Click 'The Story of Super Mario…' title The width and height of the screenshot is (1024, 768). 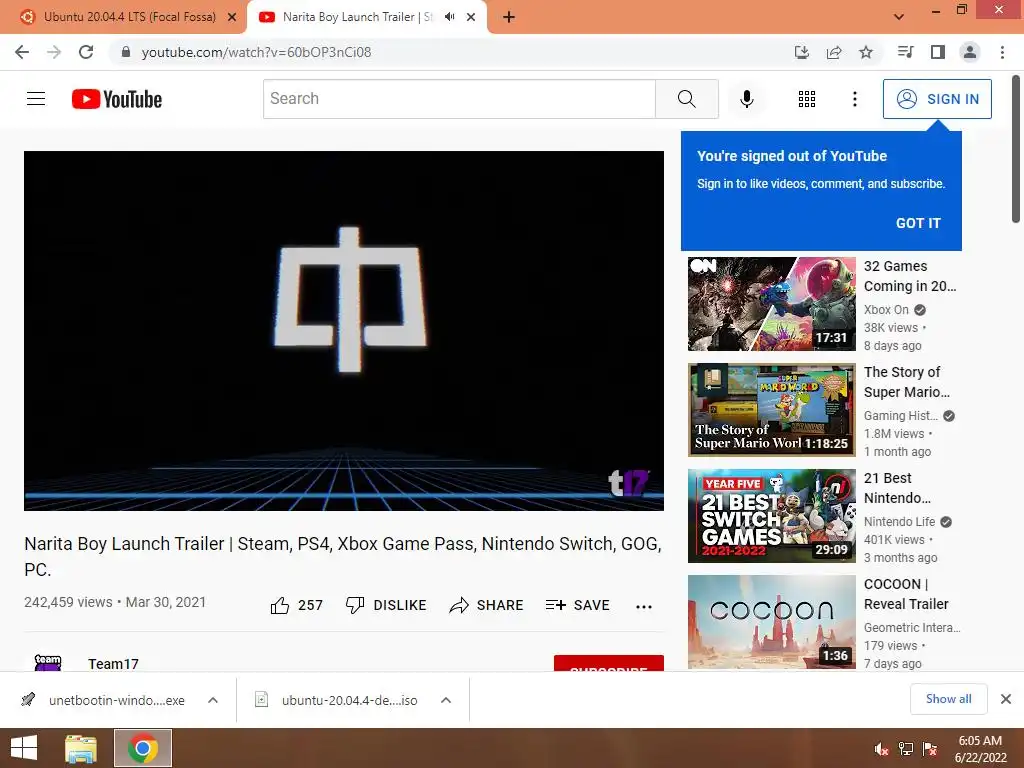(x=906, y=382)
